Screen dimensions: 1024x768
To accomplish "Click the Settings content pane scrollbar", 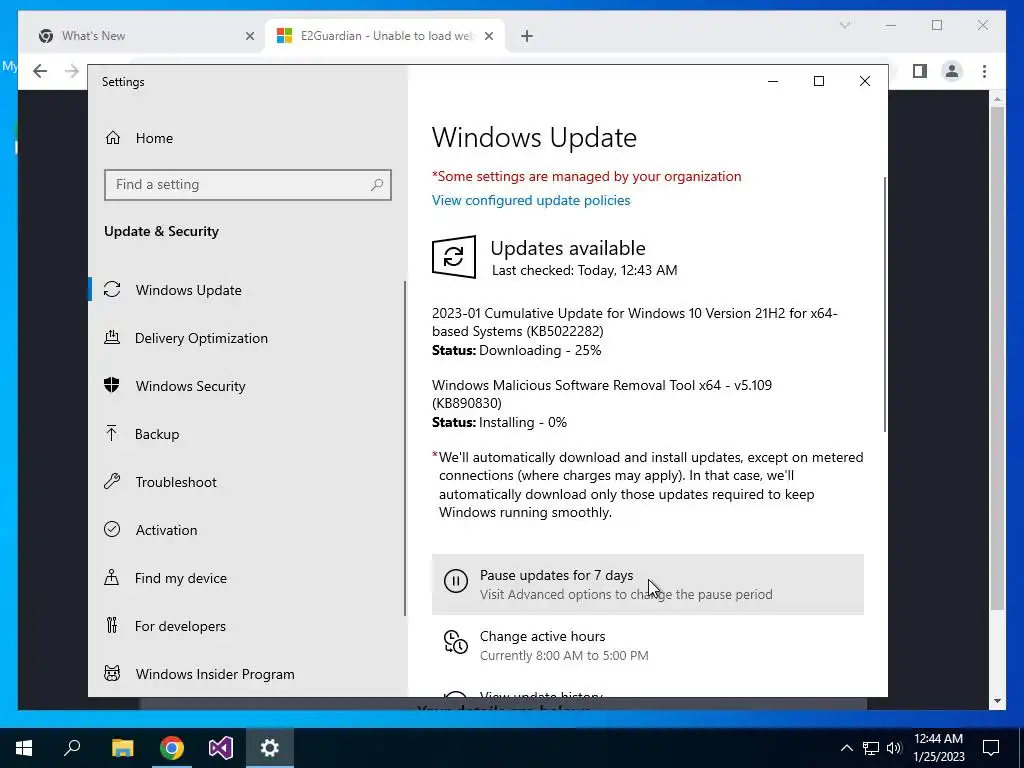I will tap(885, 304).
